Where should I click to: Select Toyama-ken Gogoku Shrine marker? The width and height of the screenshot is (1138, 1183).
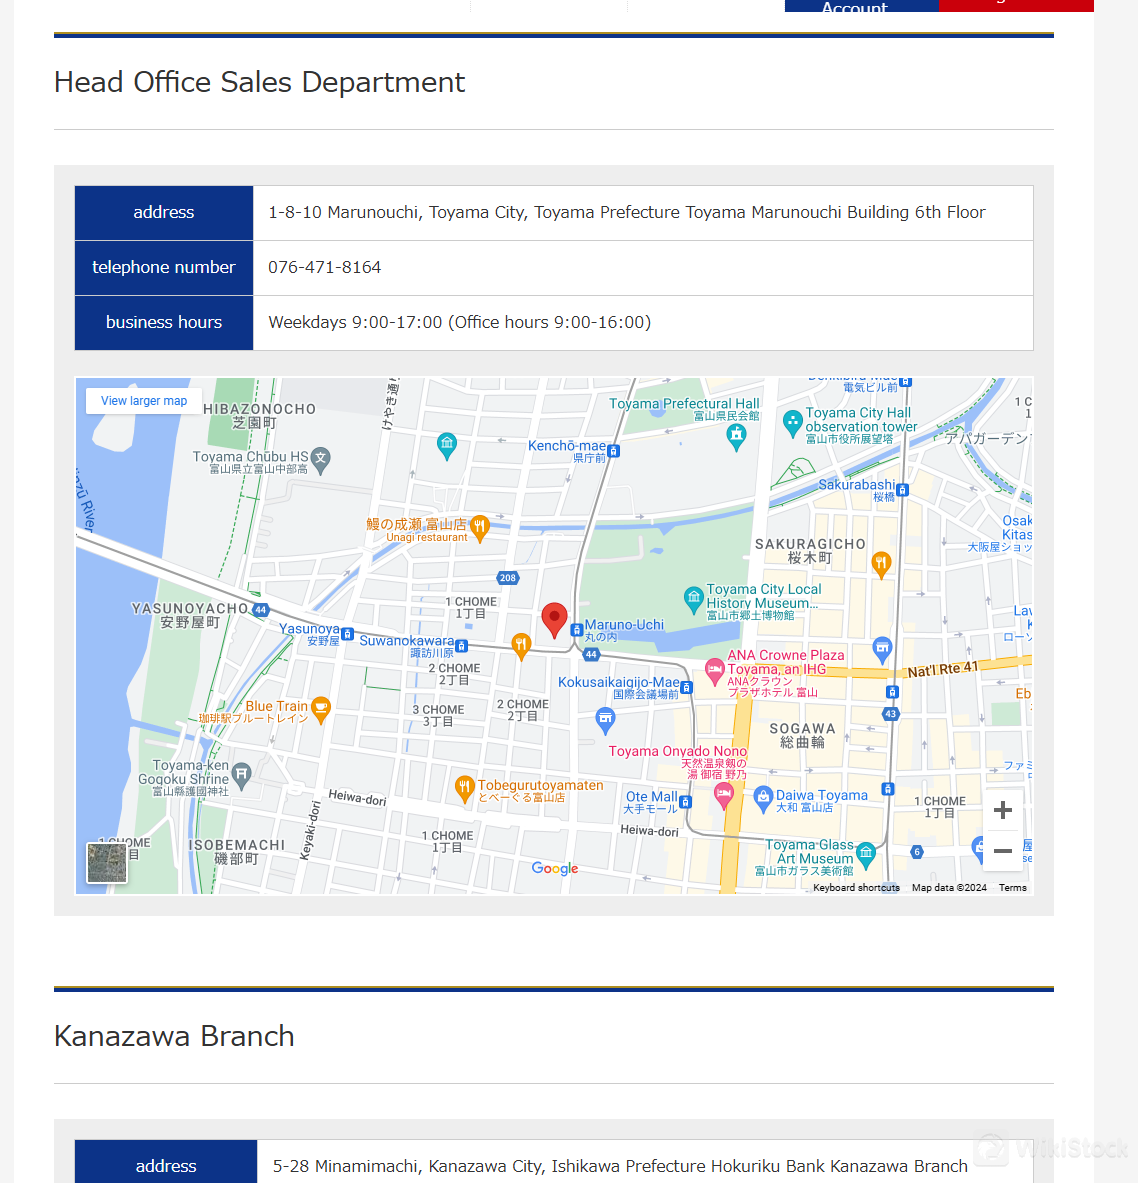pyautogui.click(x=241, y=775)
